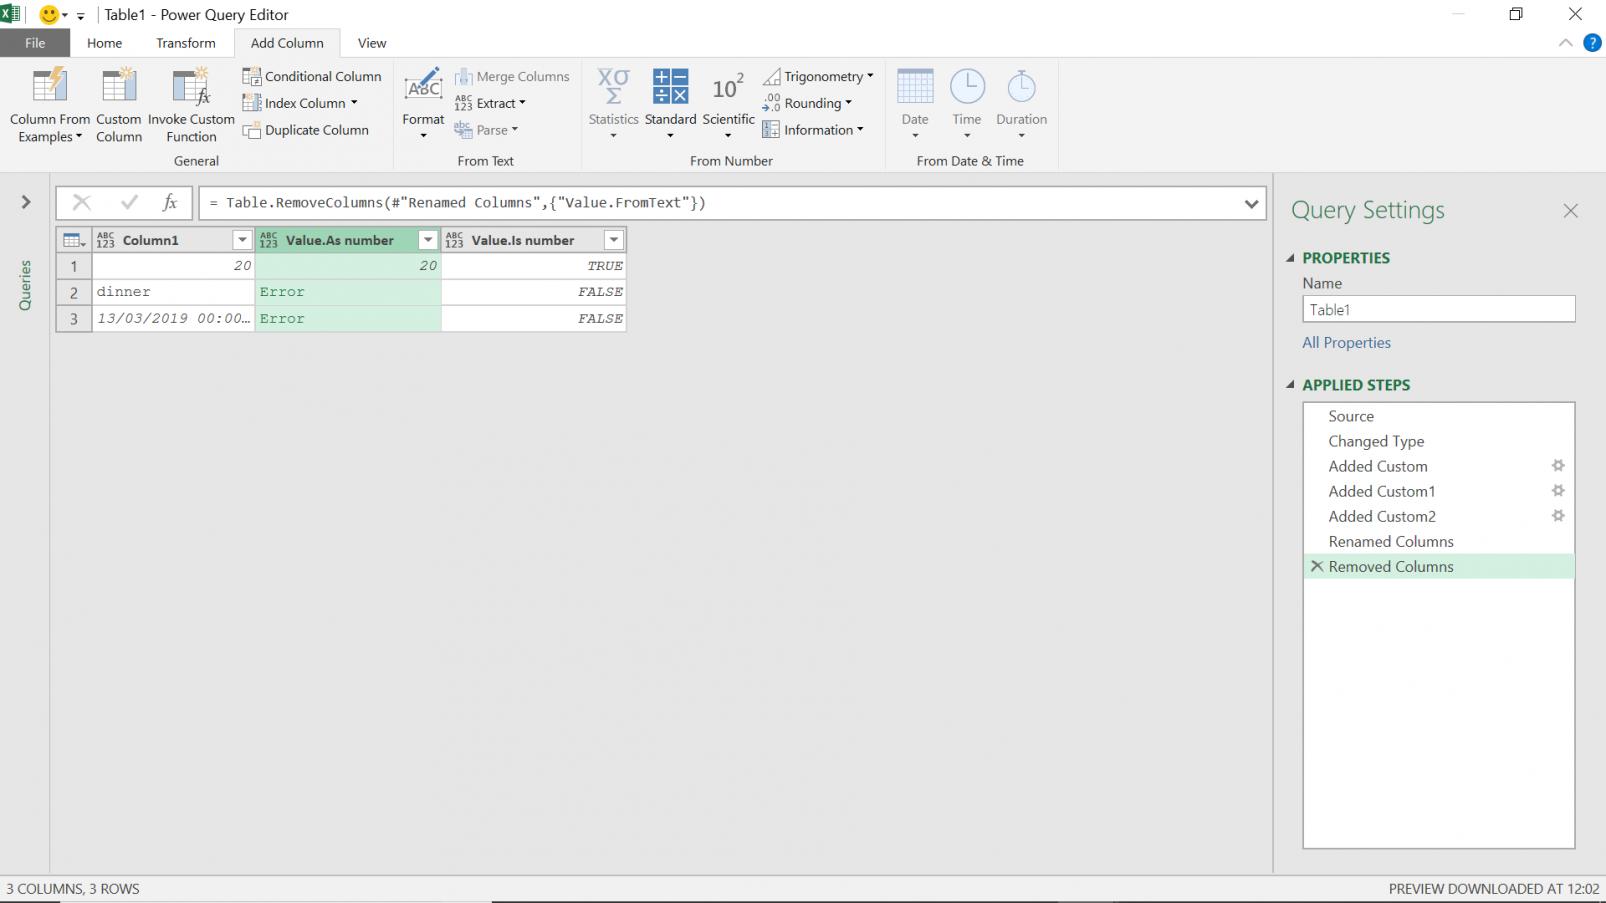Select the Error cell in row 2
The height and width of the screenshot is (903, 1606).
coord(348,292)
